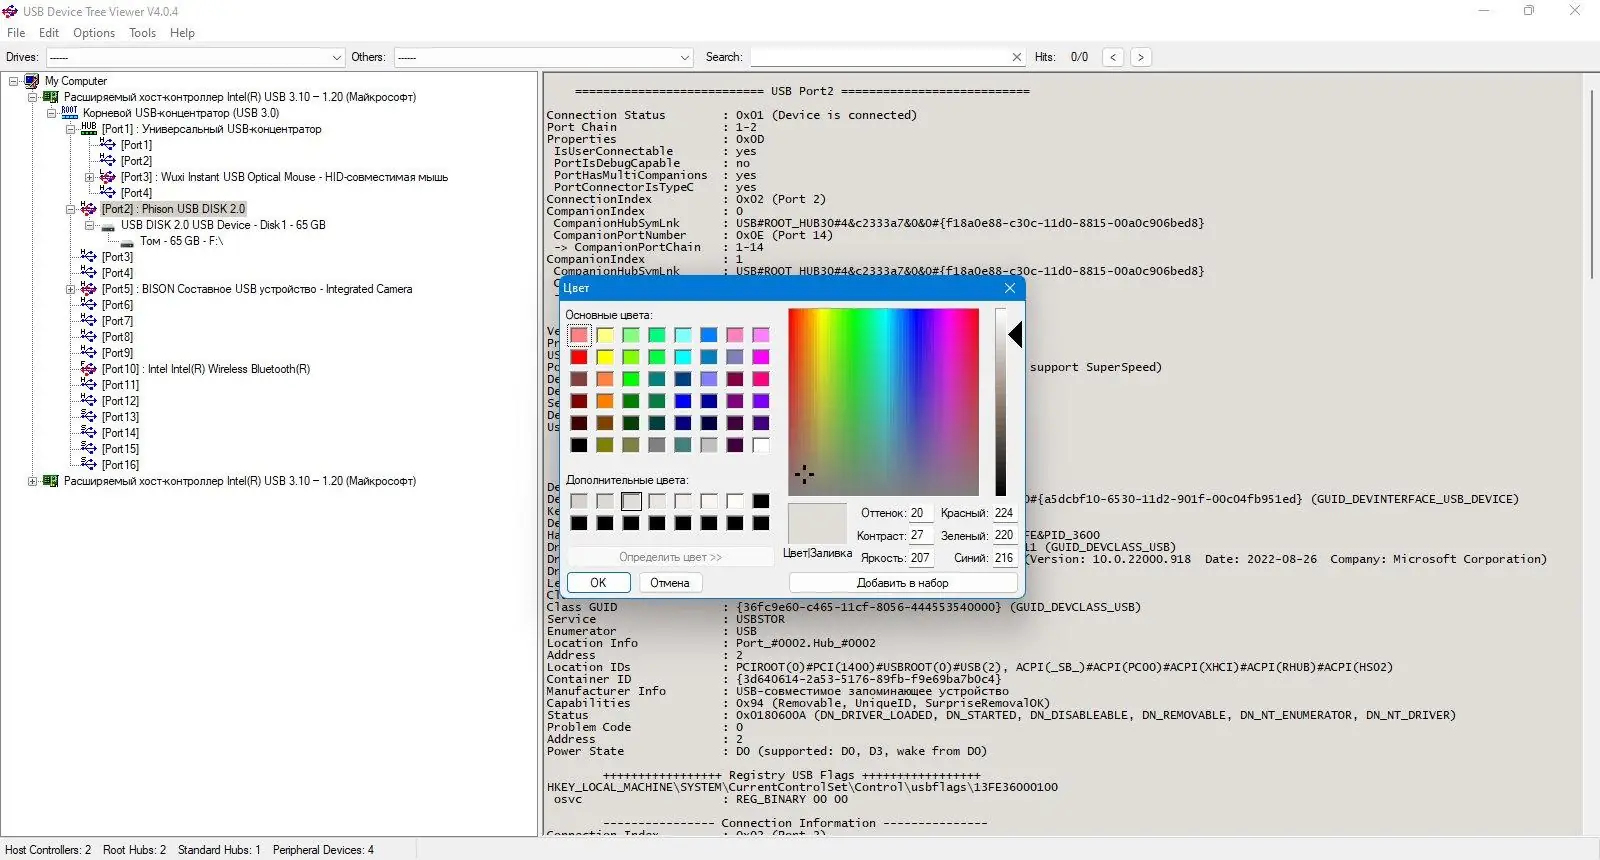Click the Port12 USB port icon
Screen dimensions: 1600x860
pos(89,401)
